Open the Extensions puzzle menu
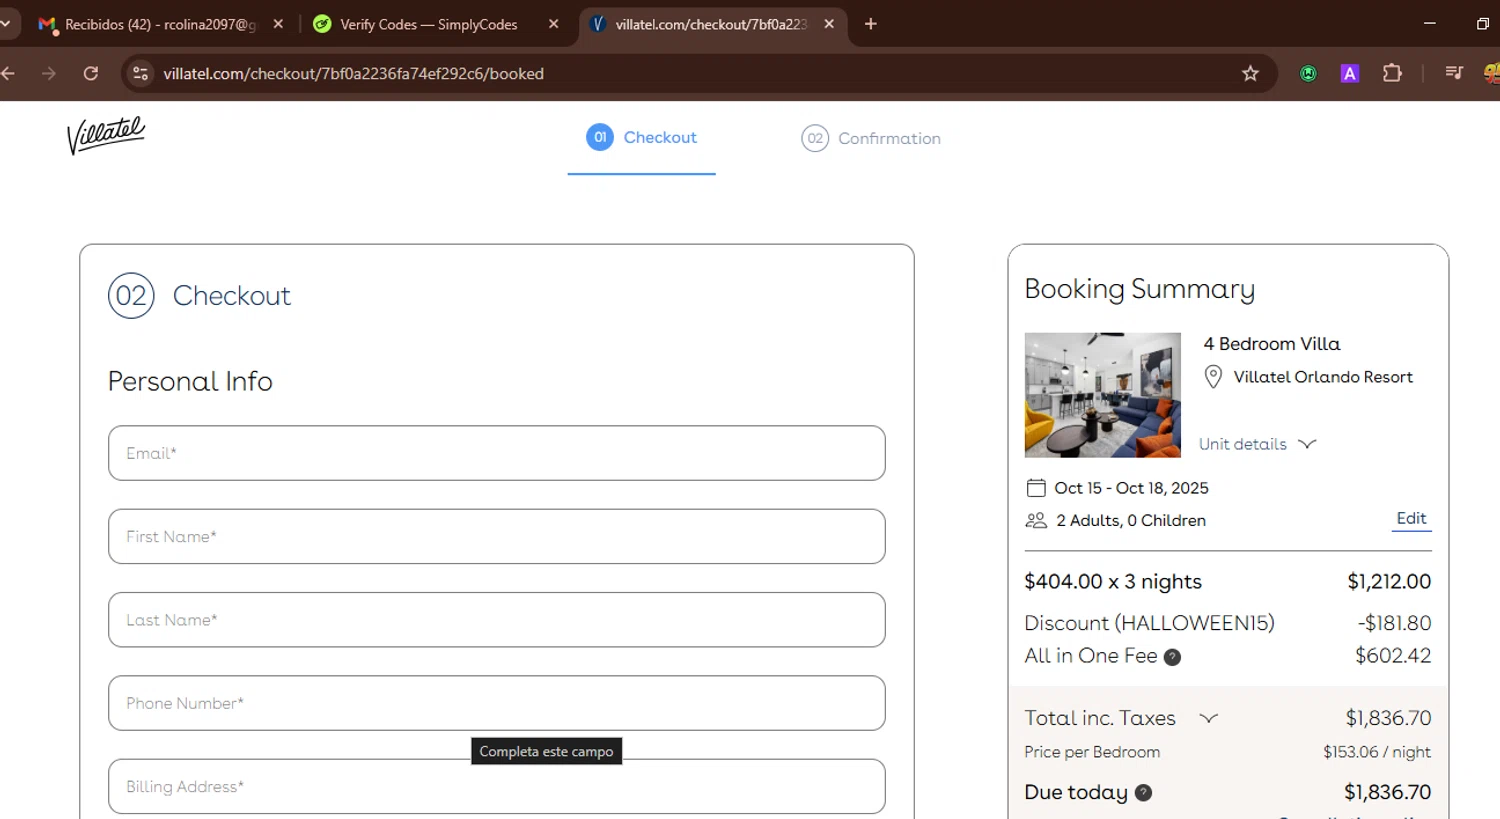 (1392, 73)
